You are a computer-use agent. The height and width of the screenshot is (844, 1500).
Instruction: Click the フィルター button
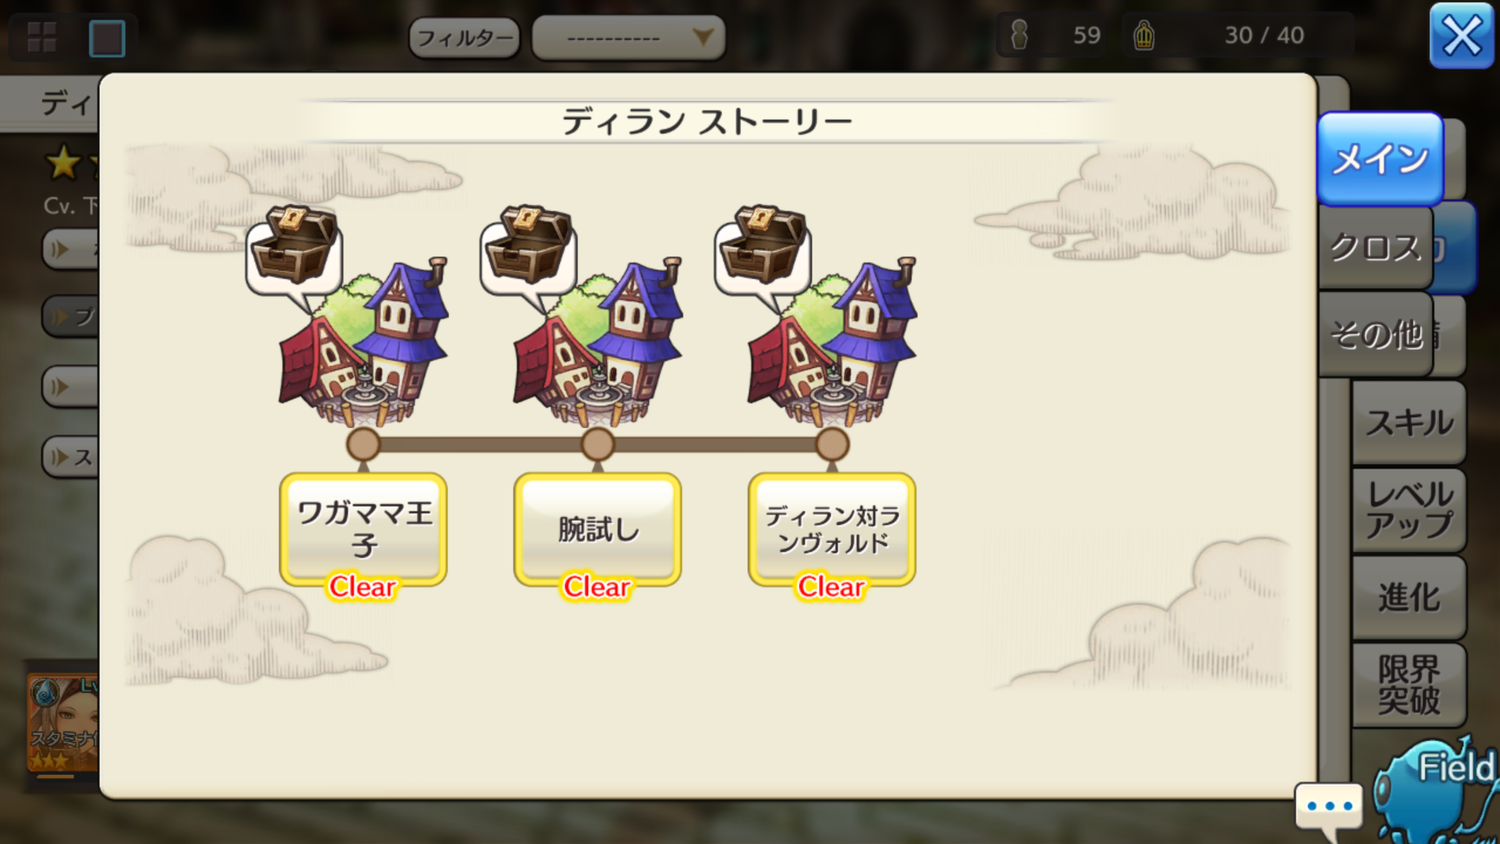point(465,38)
